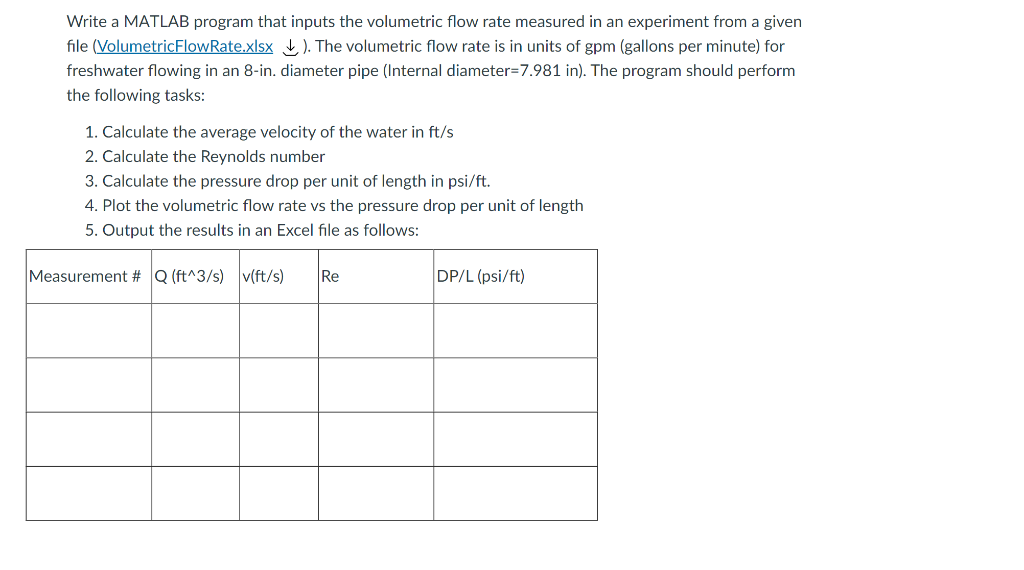
Task: Click the Reynolds number list item
Action: point(205,157)
